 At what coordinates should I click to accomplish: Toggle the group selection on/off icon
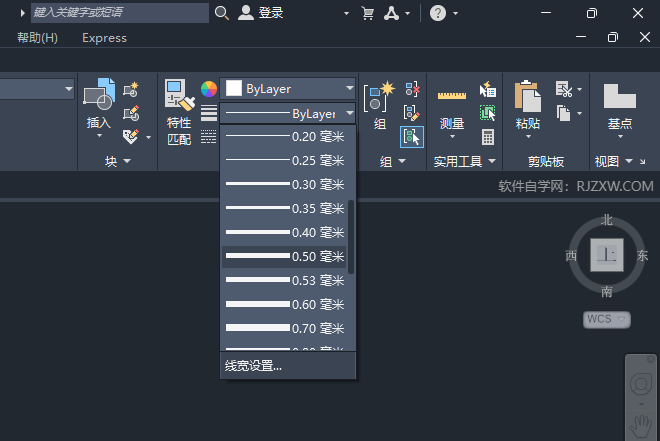pos(412,137)
